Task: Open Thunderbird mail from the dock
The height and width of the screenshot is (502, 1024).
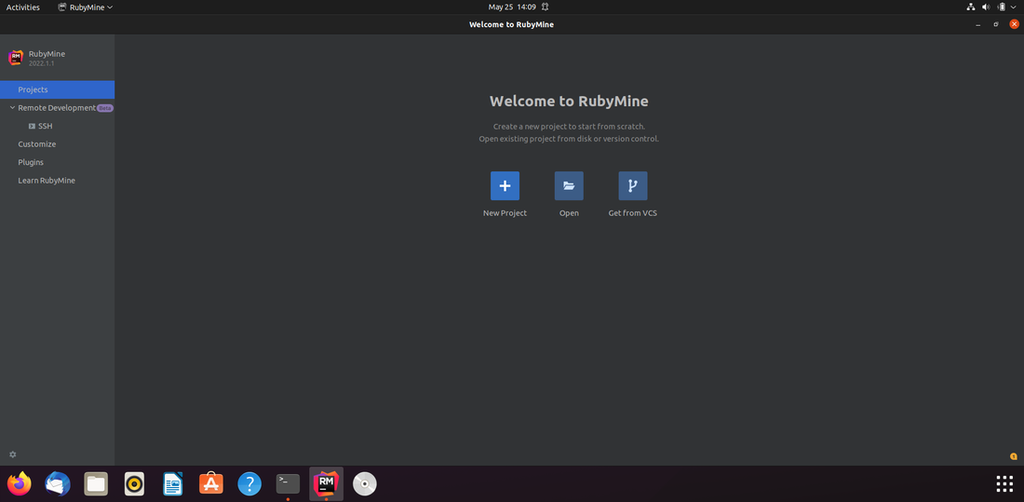Action: (57, 484)
